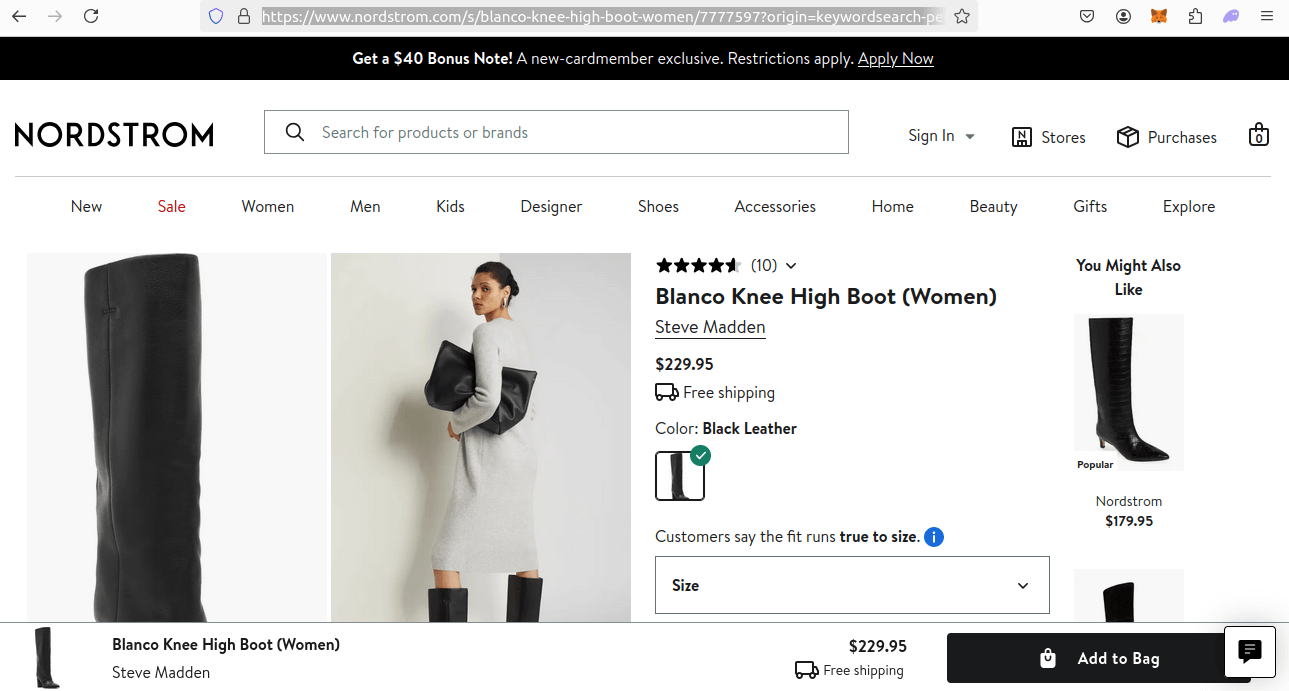
Task: Expand the Sign In dropdown
Action: [941, 136]
